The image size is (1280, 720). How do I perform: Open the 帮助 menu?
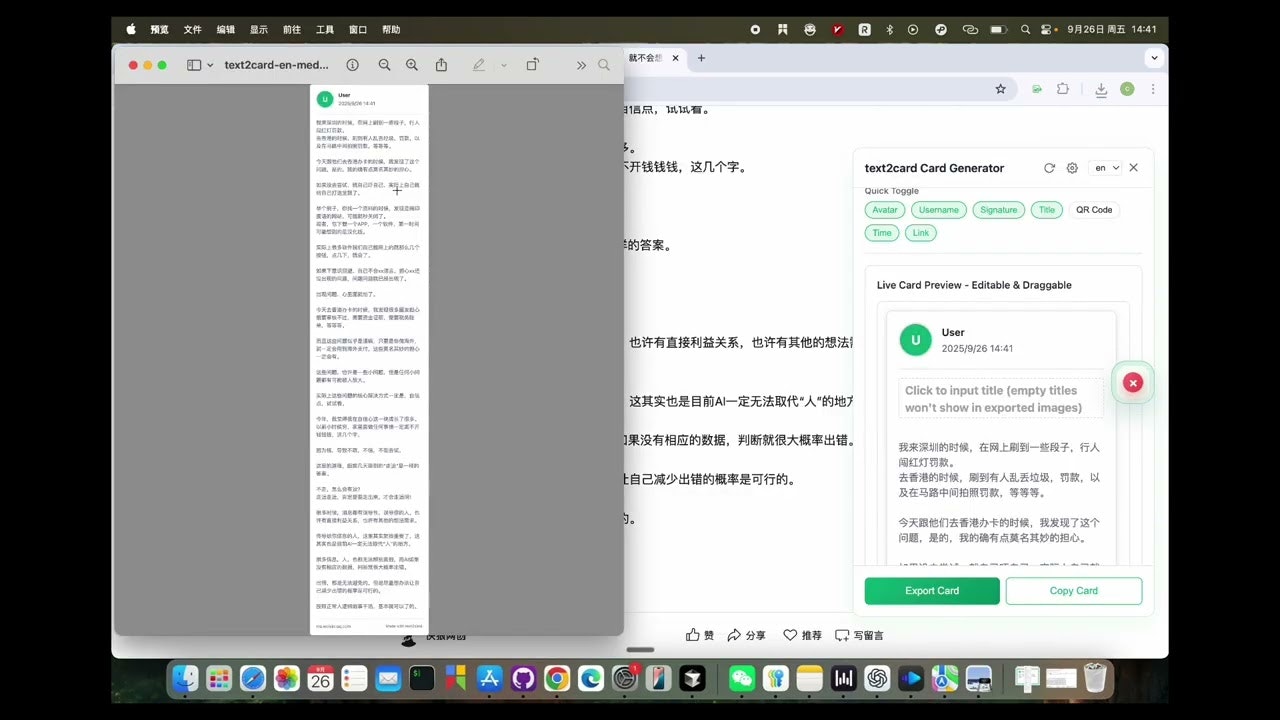[x=391, y=30]
